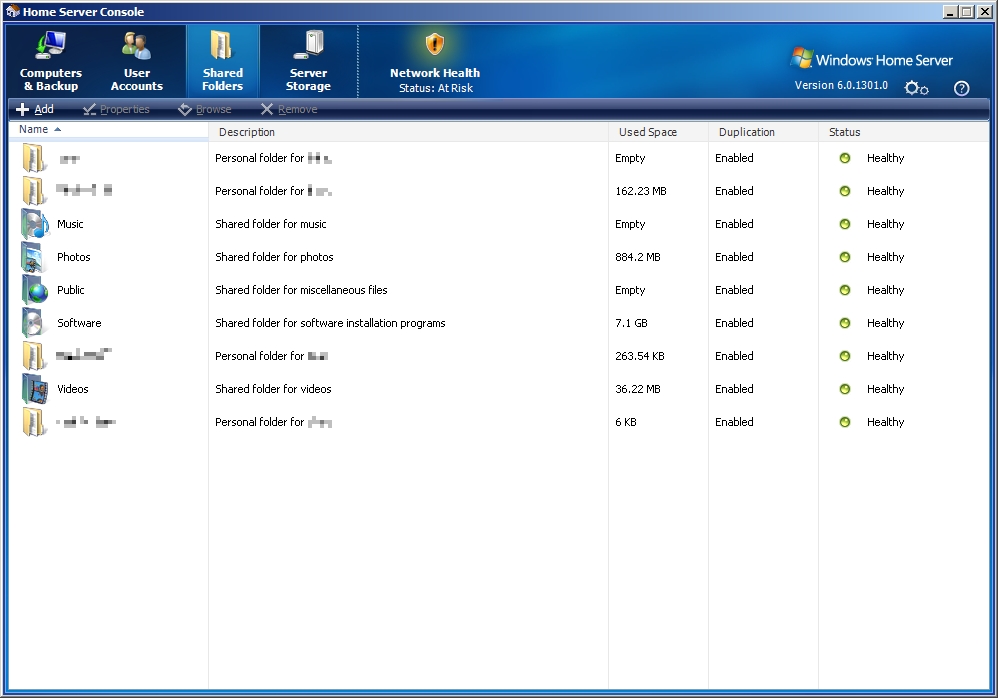Click the green Healthy status indicator for Music
Viewport: 999px width, 698px height.
click(845, 224)
